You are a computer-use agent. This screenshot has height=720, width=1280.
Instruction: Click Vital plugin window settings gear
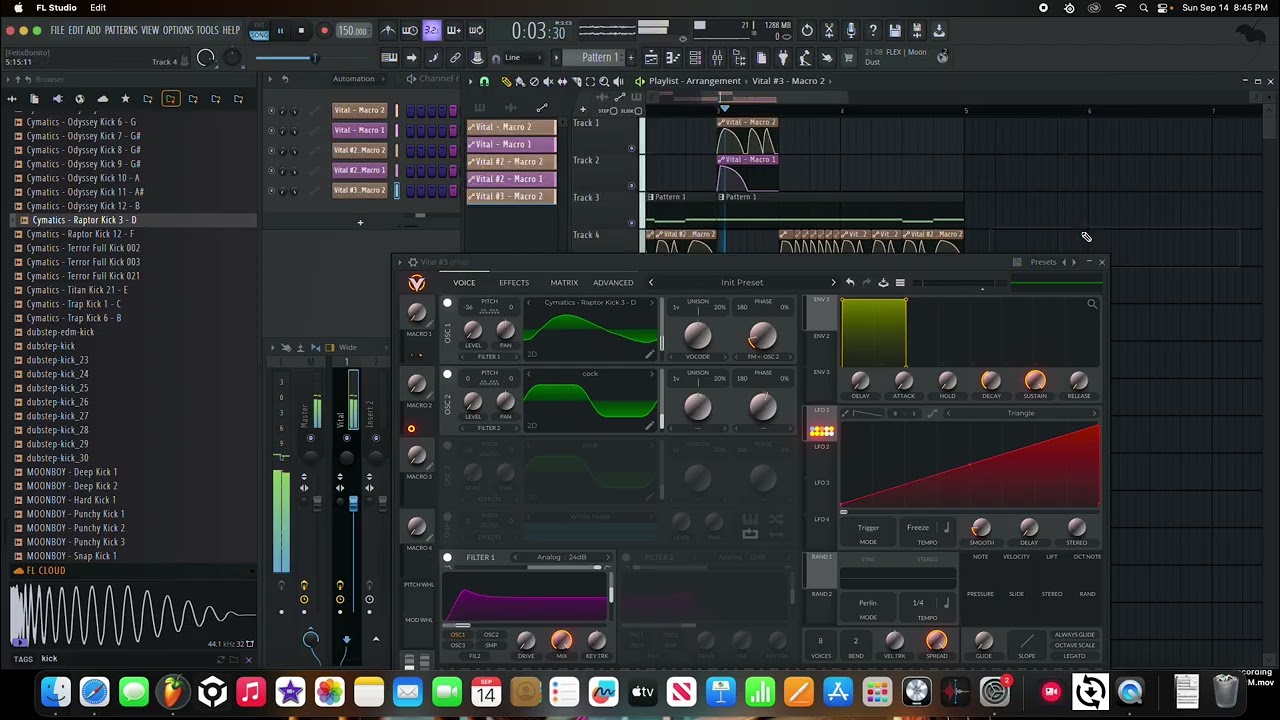click(x=413, y=262)
